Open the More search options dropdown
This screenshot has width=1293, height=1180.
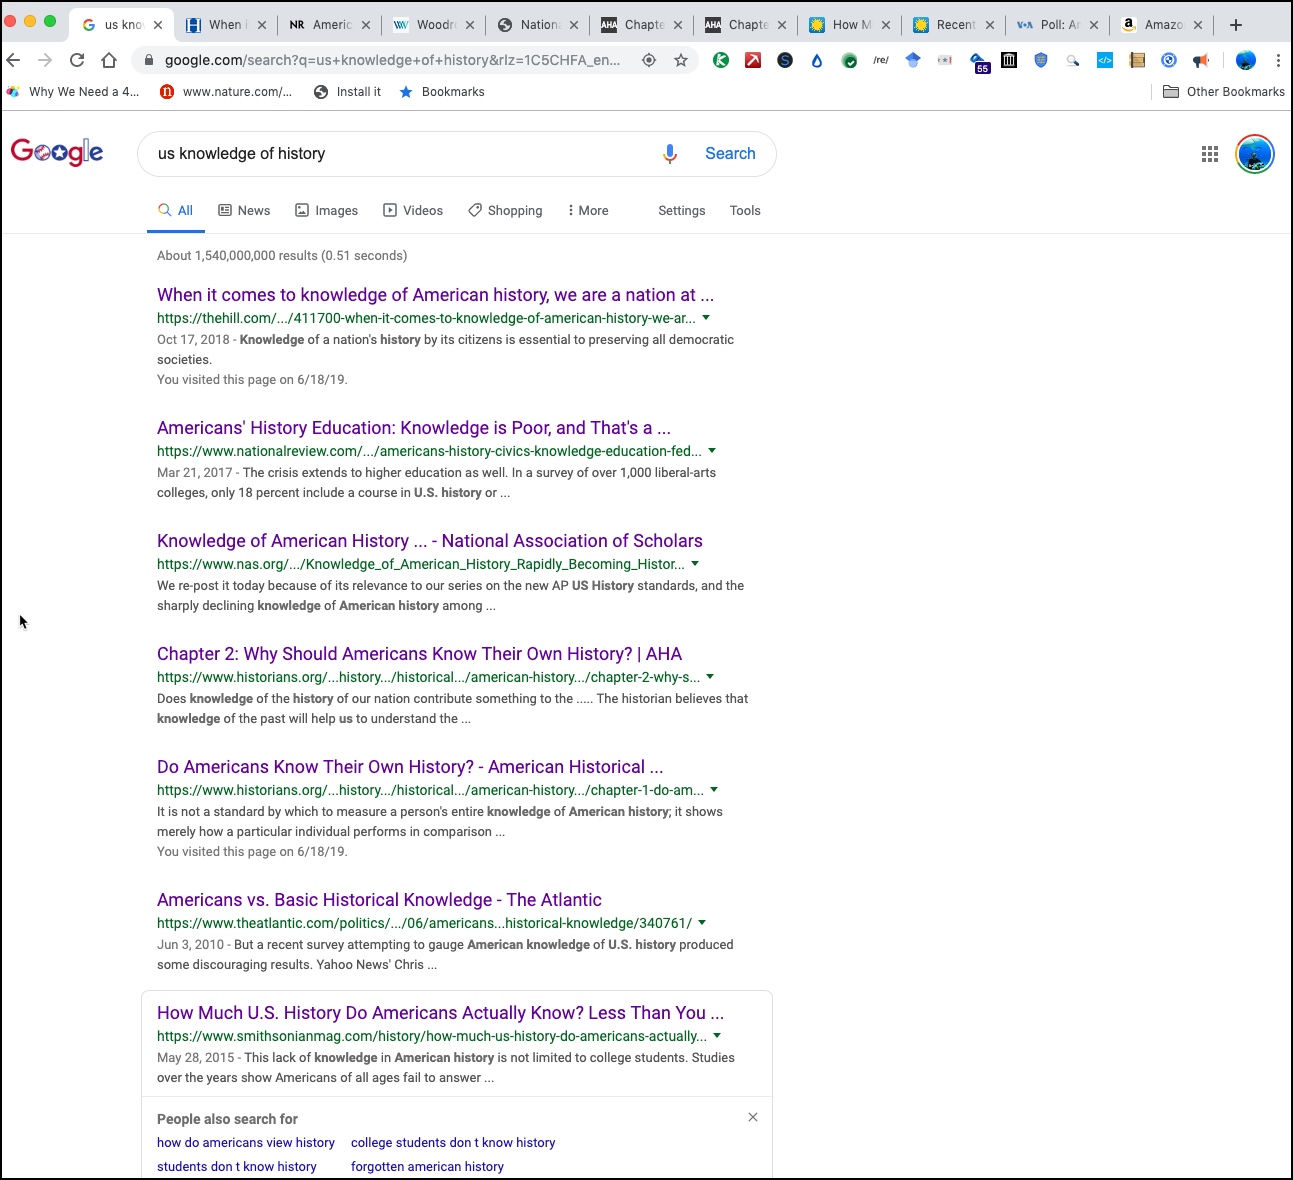tap(587, 210)
